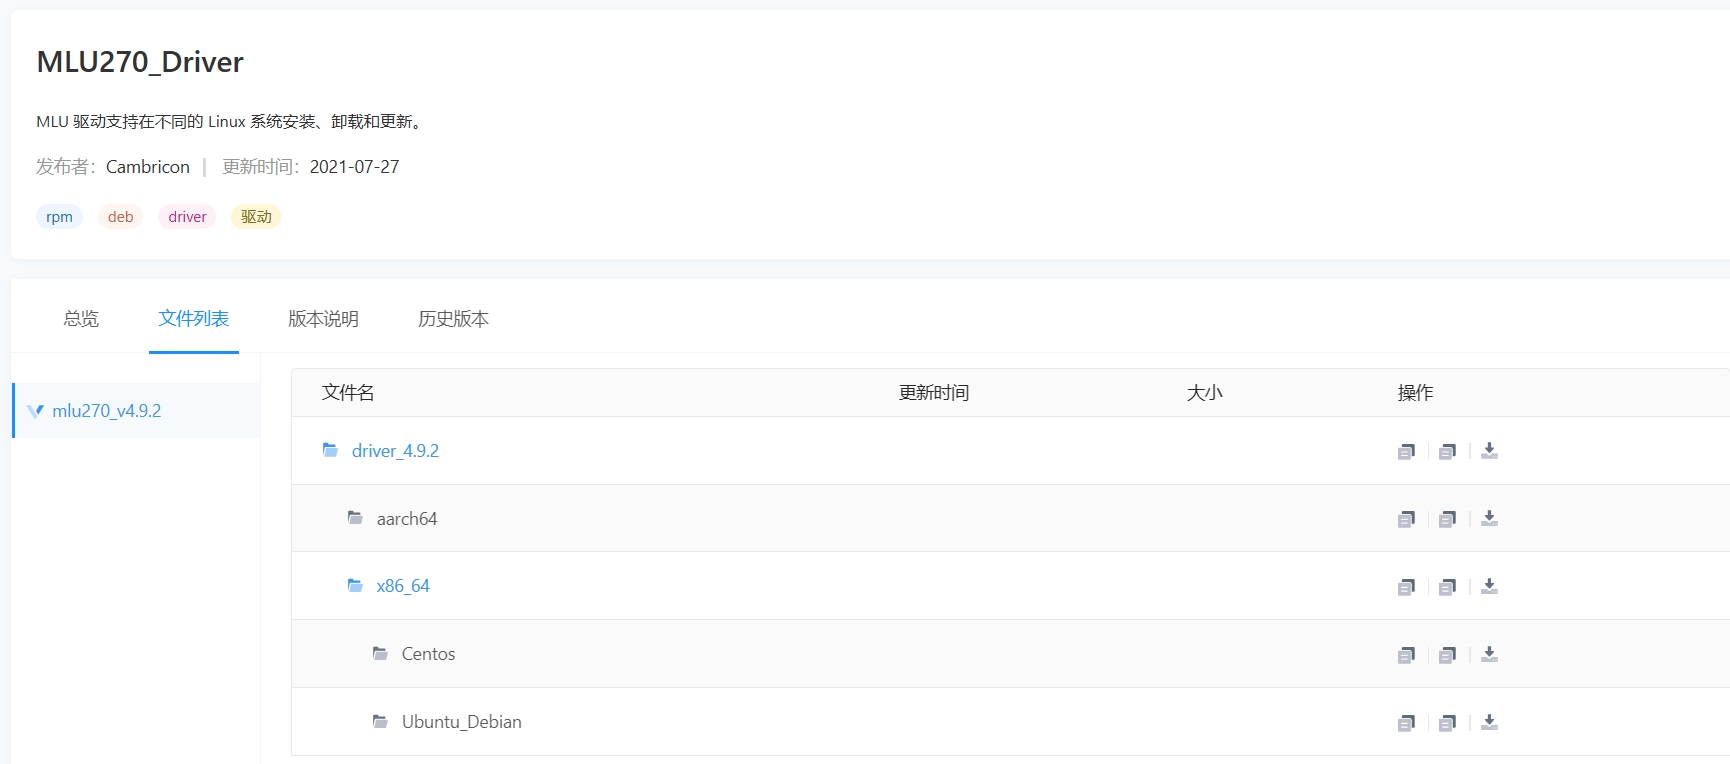Collapse folder icon of driver_4.9.2
The image size is (1730, 764).
[x=330, y=450]
